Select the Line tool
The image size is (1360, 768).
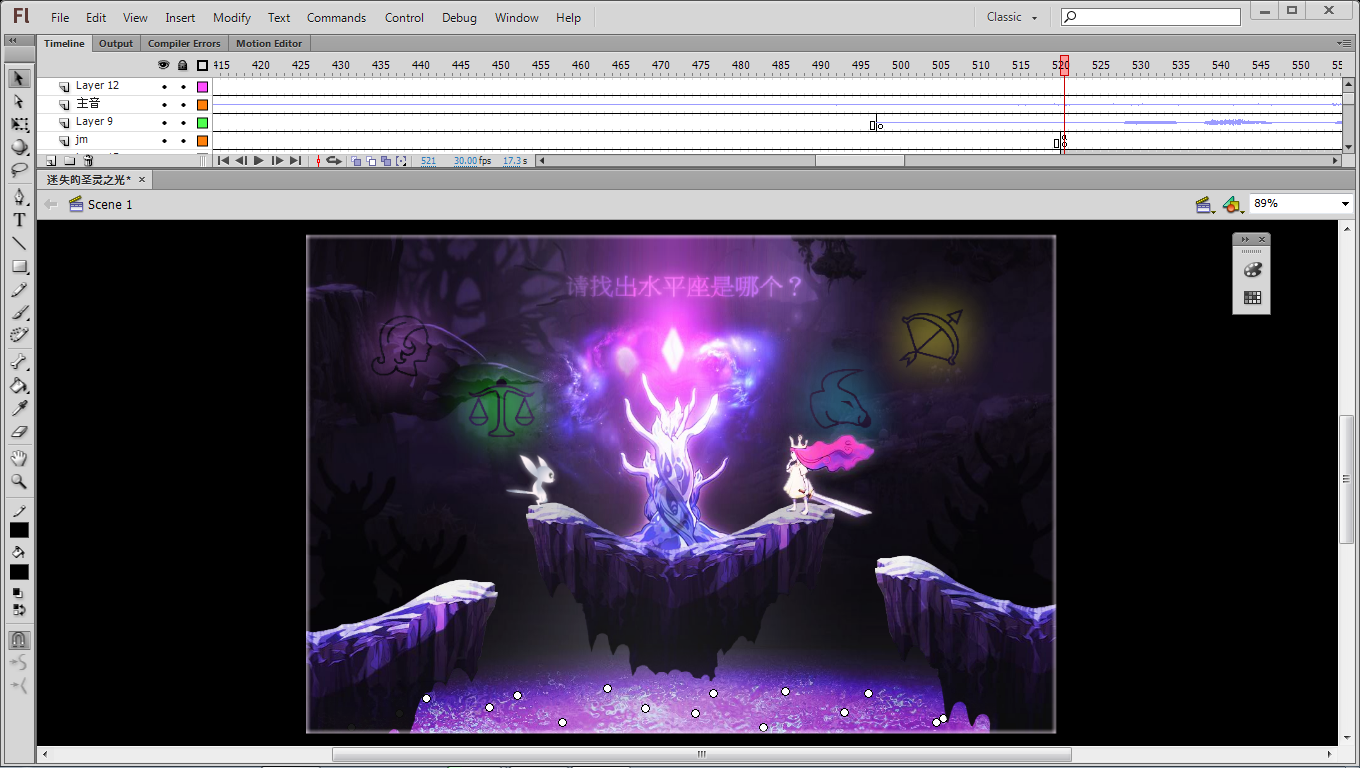pyautogui.click(x=19, y=243)
